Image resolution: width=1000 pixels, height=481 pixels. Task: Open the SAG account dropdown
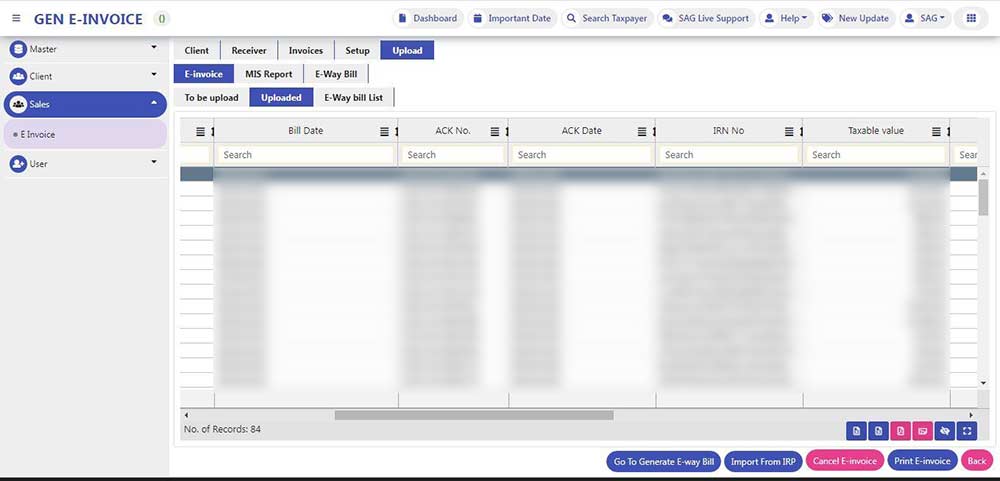pos(925,18)
